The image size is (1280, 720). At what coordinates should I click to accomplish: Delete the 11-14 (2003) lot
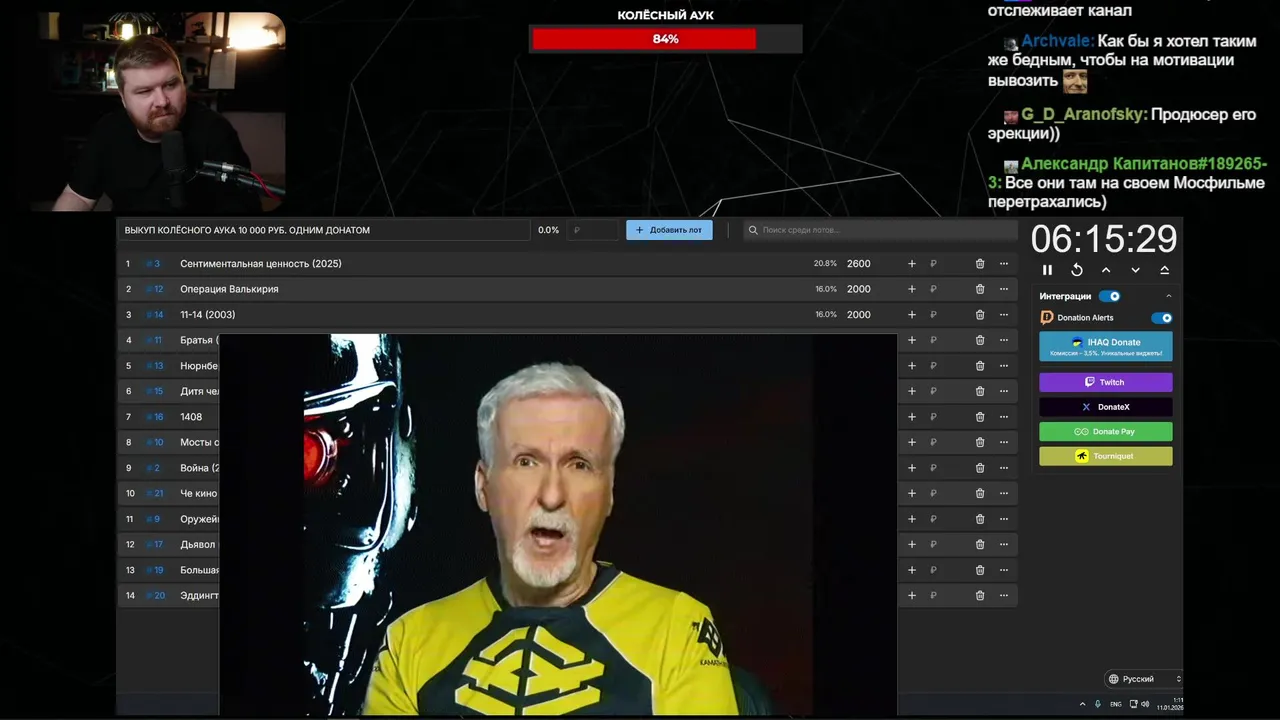click(980, 315)
